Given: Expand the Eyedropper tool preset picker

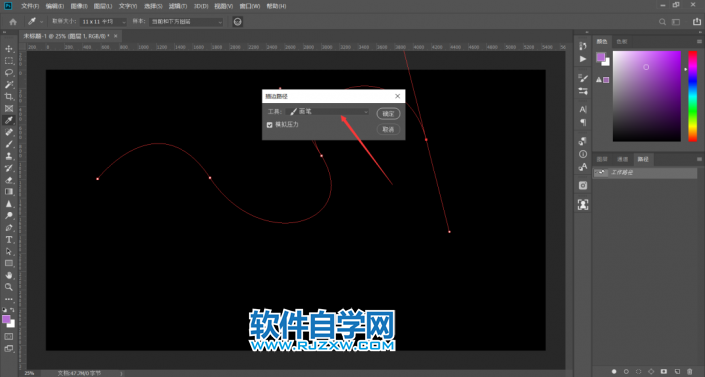Looking at the screenshot, I should [41, 22].
